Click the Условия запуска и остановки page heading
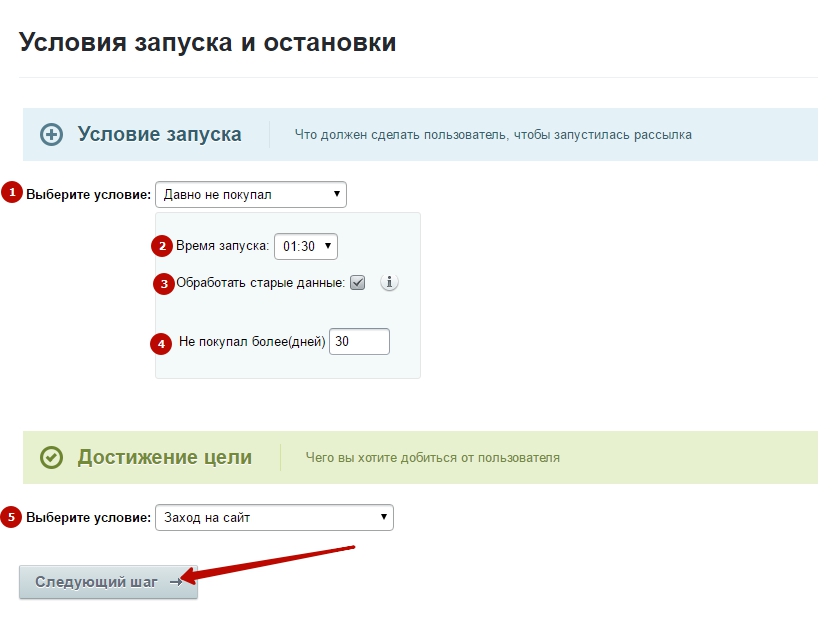The image size is (838, 618). tap(207, 42)
